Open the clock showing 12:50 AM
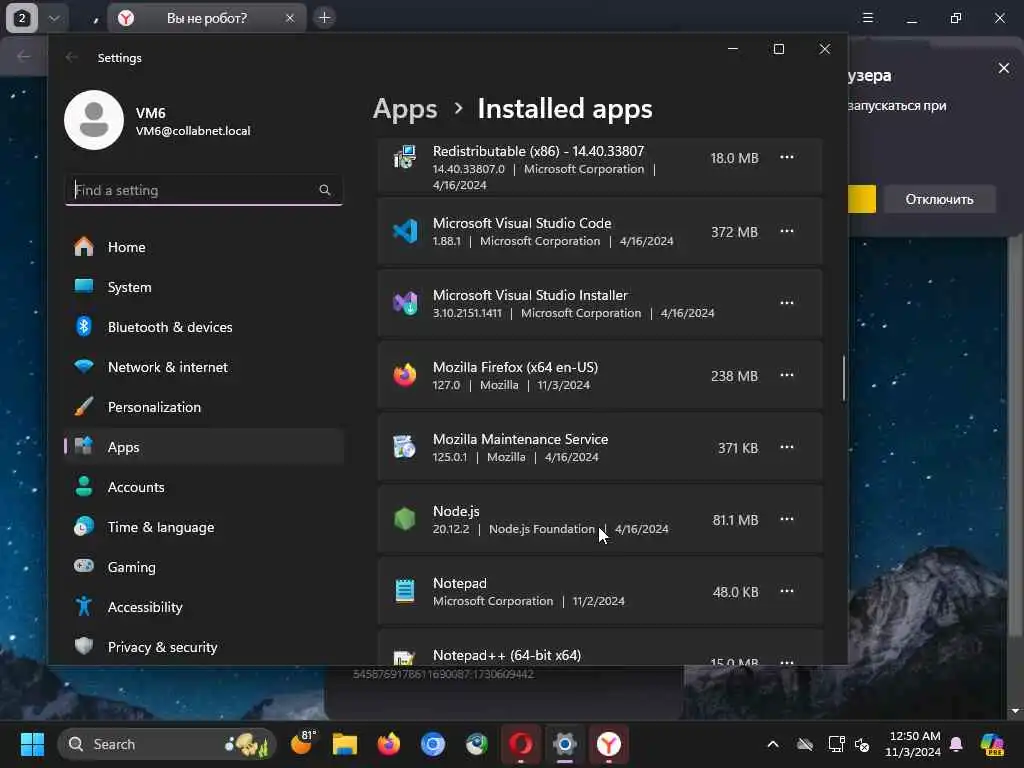 point(914,744)
